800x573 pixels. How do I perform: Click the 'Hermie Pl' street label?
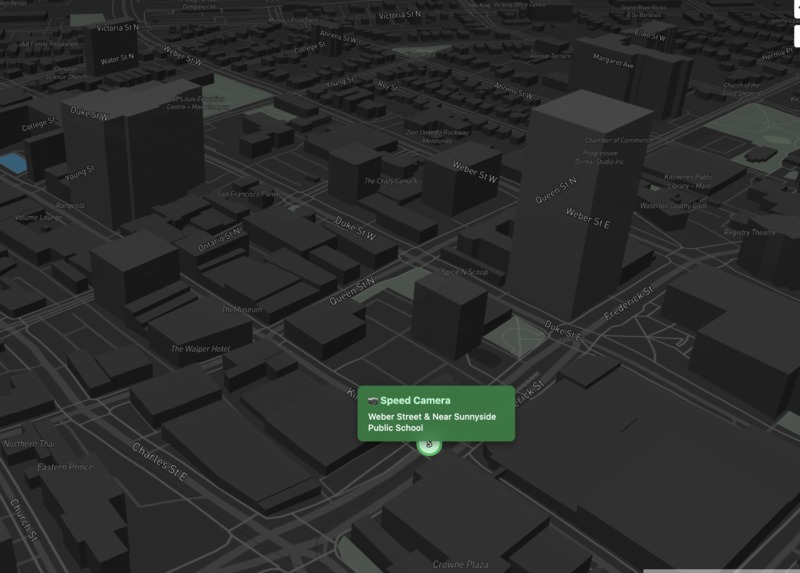pos(778,54)
